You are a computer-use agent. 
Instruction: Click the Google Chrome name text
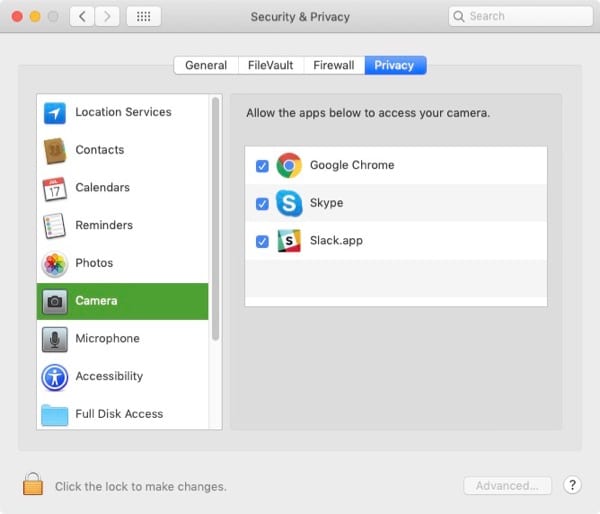tap(352, 165)
